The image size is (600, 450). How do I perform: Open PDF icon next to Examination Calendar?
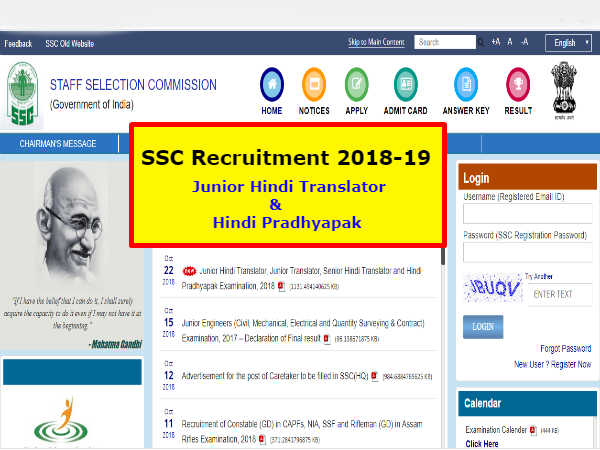[533, 430]
